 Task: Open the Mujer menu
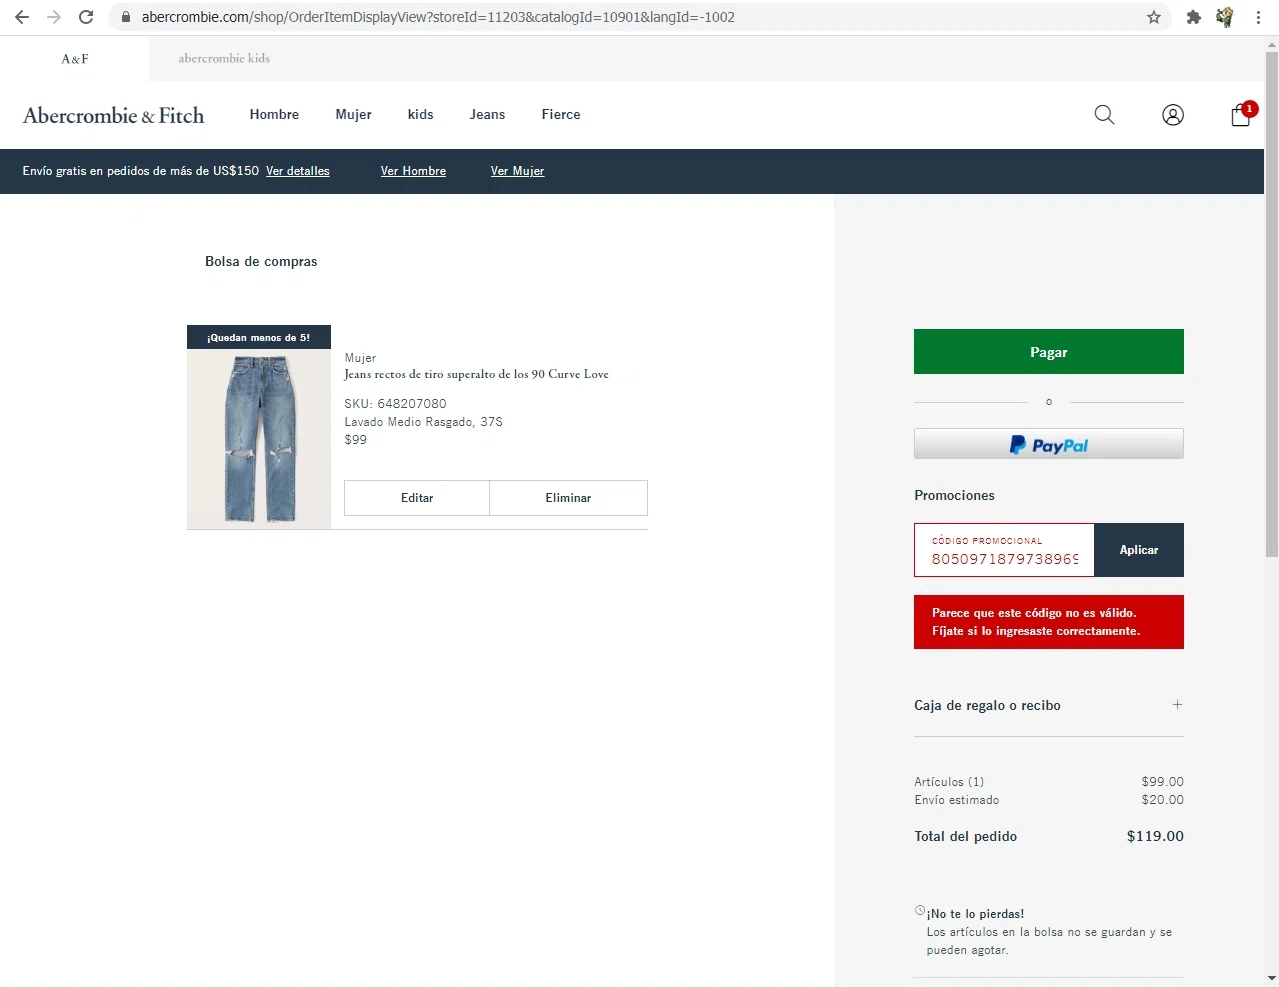(353, 115)
